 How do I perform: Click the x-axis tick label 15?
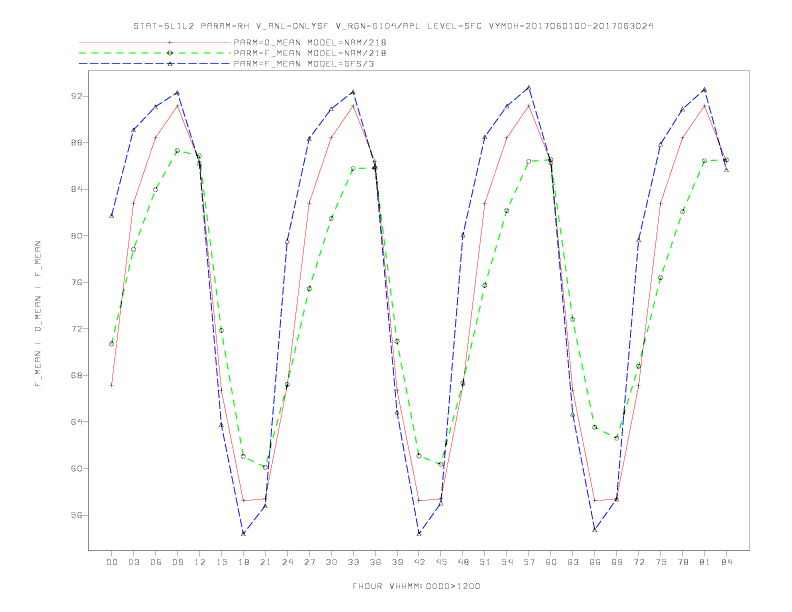coord(221,562)
